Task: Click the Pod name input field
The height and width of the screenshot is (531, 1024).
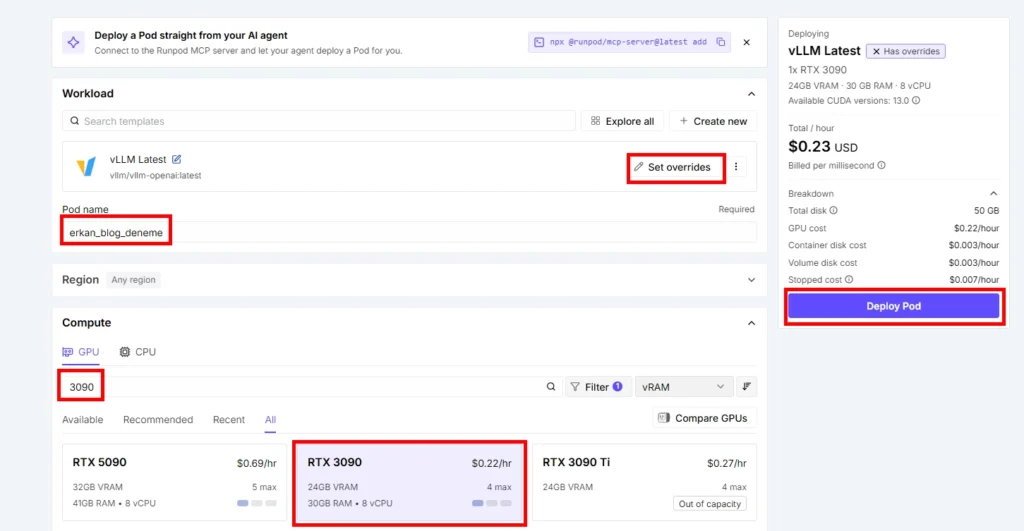Action: 409,233
